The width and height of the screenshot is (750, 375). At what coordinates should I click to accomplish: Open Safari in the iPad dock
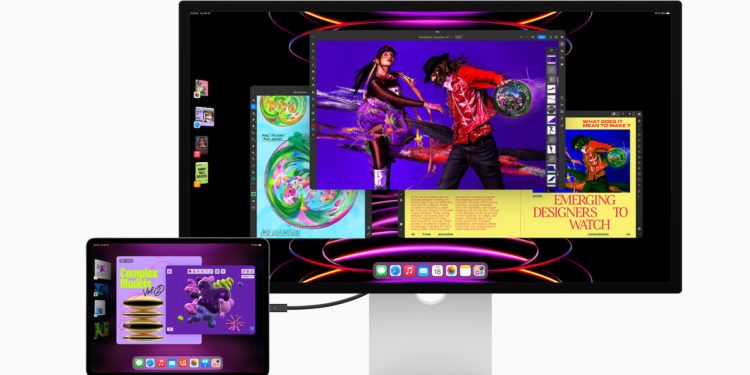[150, 363]
